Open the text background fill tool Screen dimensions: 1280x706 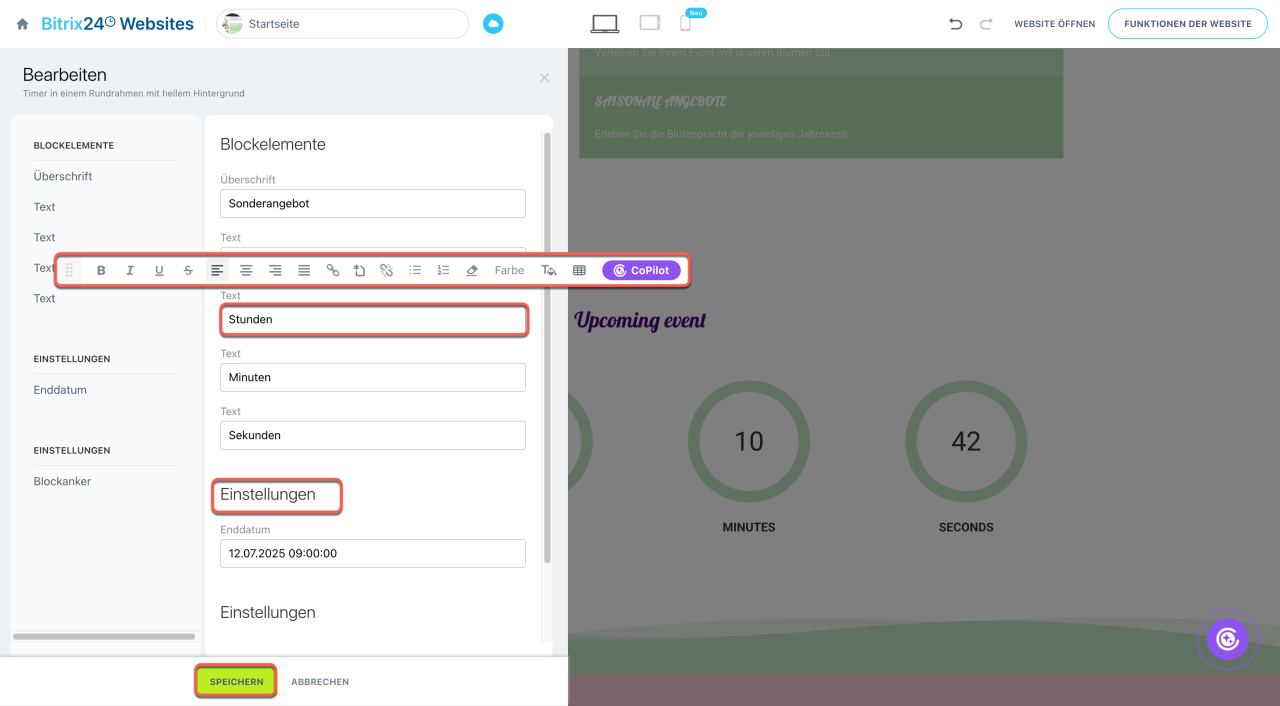click(548, 270)
